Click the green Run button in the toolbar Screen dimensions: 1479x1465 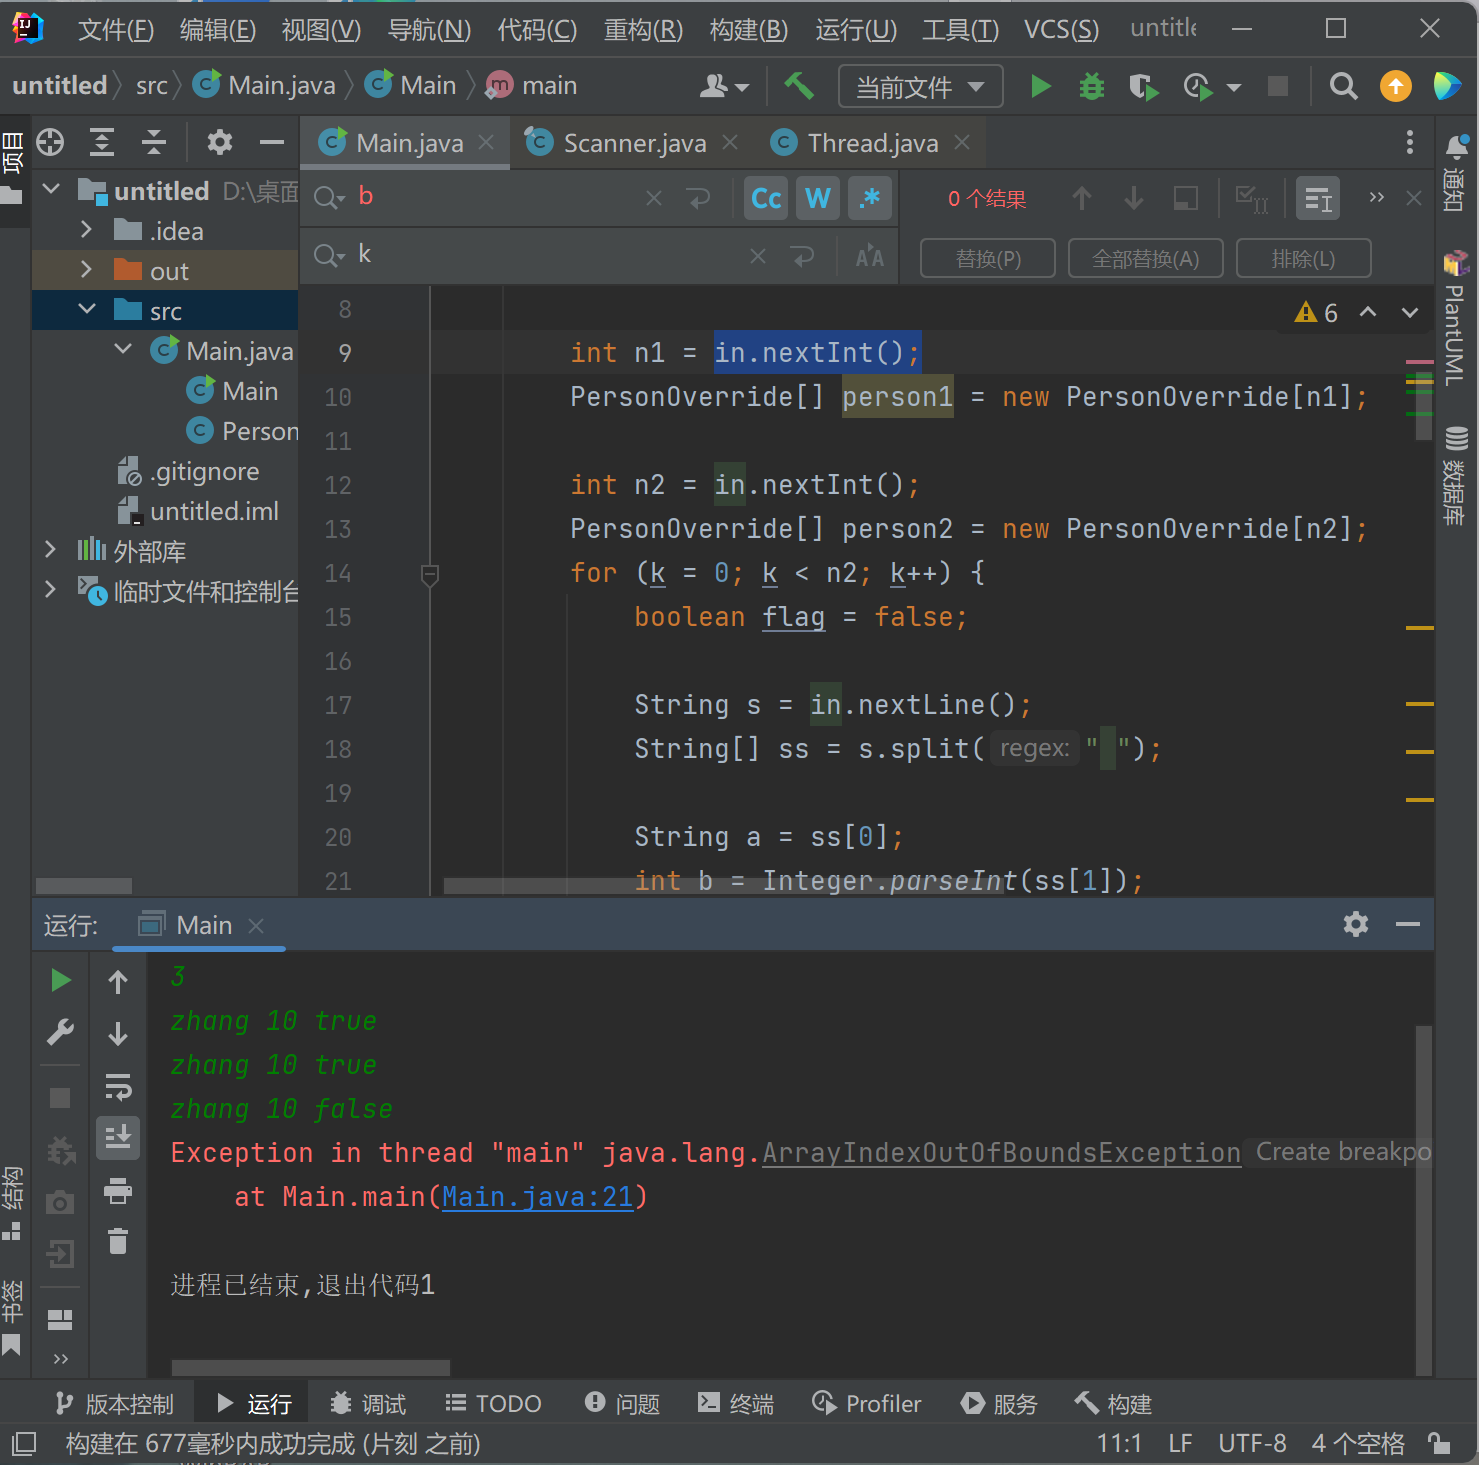coord(1040,87)
